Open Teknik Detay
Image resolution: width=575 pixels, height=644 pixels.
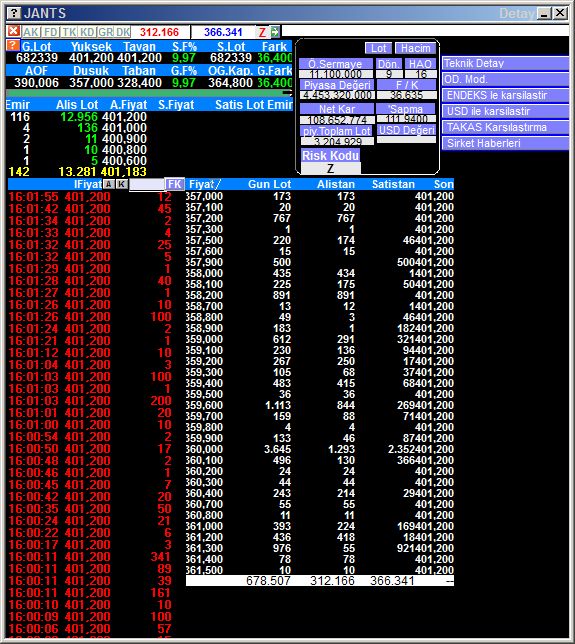click(x=505, y=63)
